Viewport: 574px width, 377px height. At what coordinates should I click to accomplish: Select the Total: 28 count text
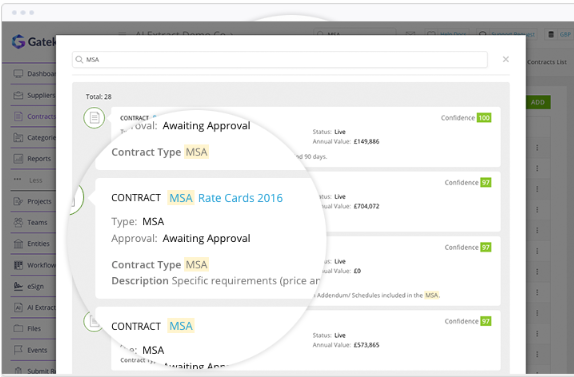click(98, 97)
